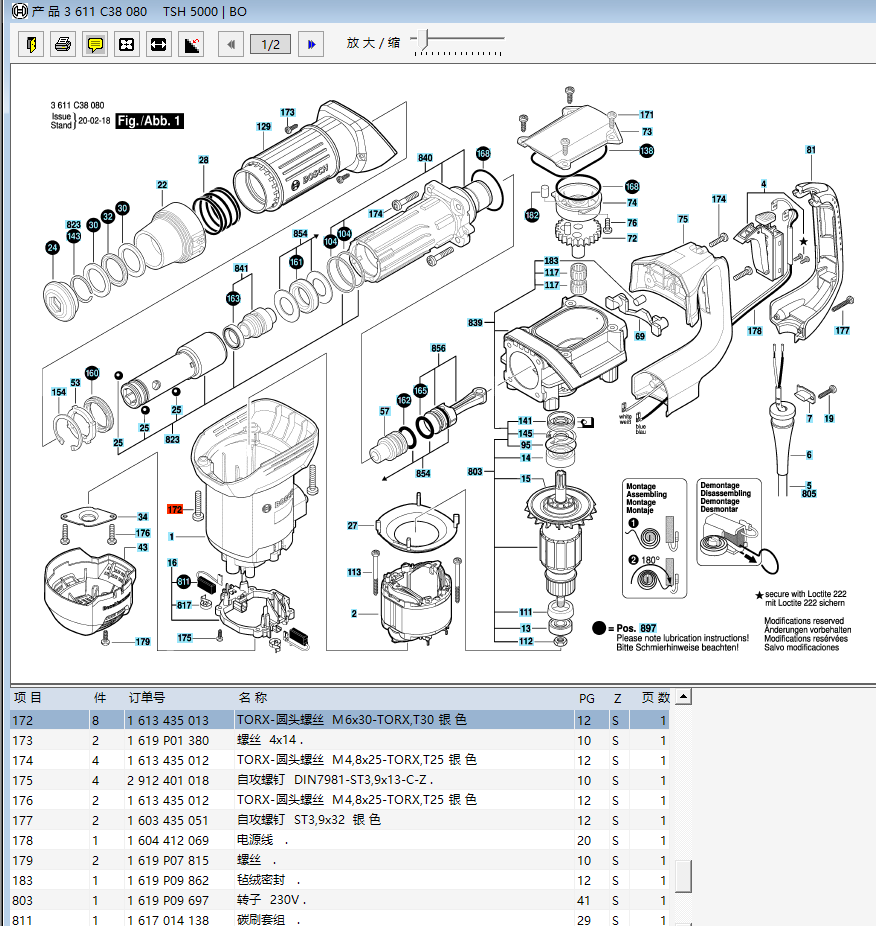Viewport: 876px width, 926px height.
Task: Fit the drawing to page width
Action: [x=158, y=44]
